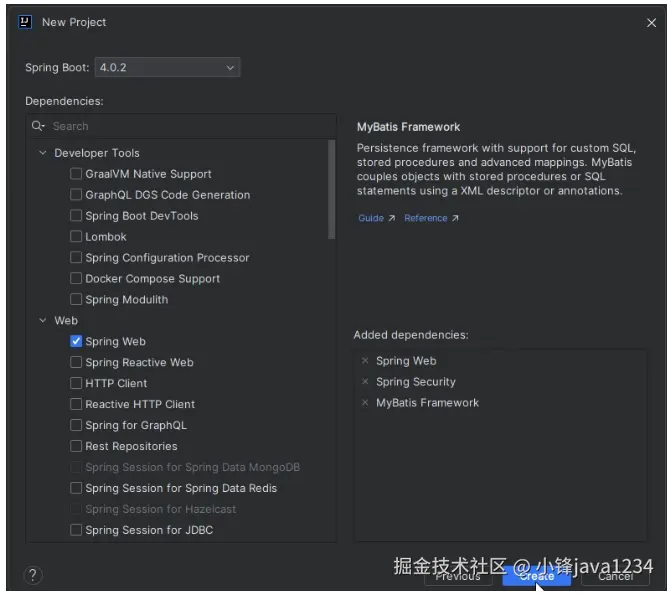Click the Developer Tools group label
This screenshot has width=671, height=595.
tap(97, 153)
